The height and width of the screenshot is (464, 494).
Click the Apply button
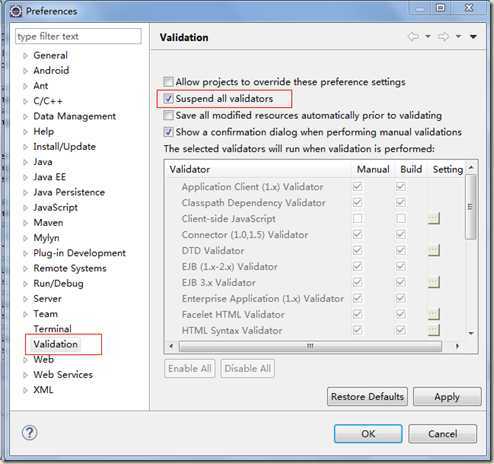(447, 397)
